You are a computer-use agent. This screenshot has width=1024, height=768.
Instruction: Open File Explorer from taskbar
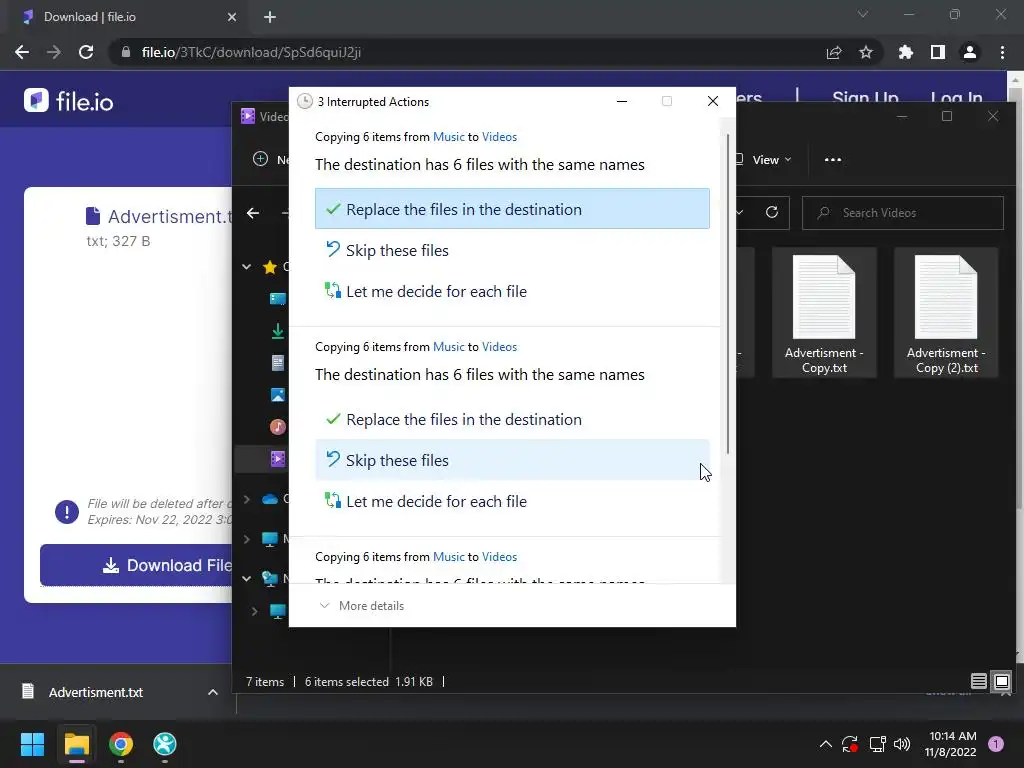76,744
